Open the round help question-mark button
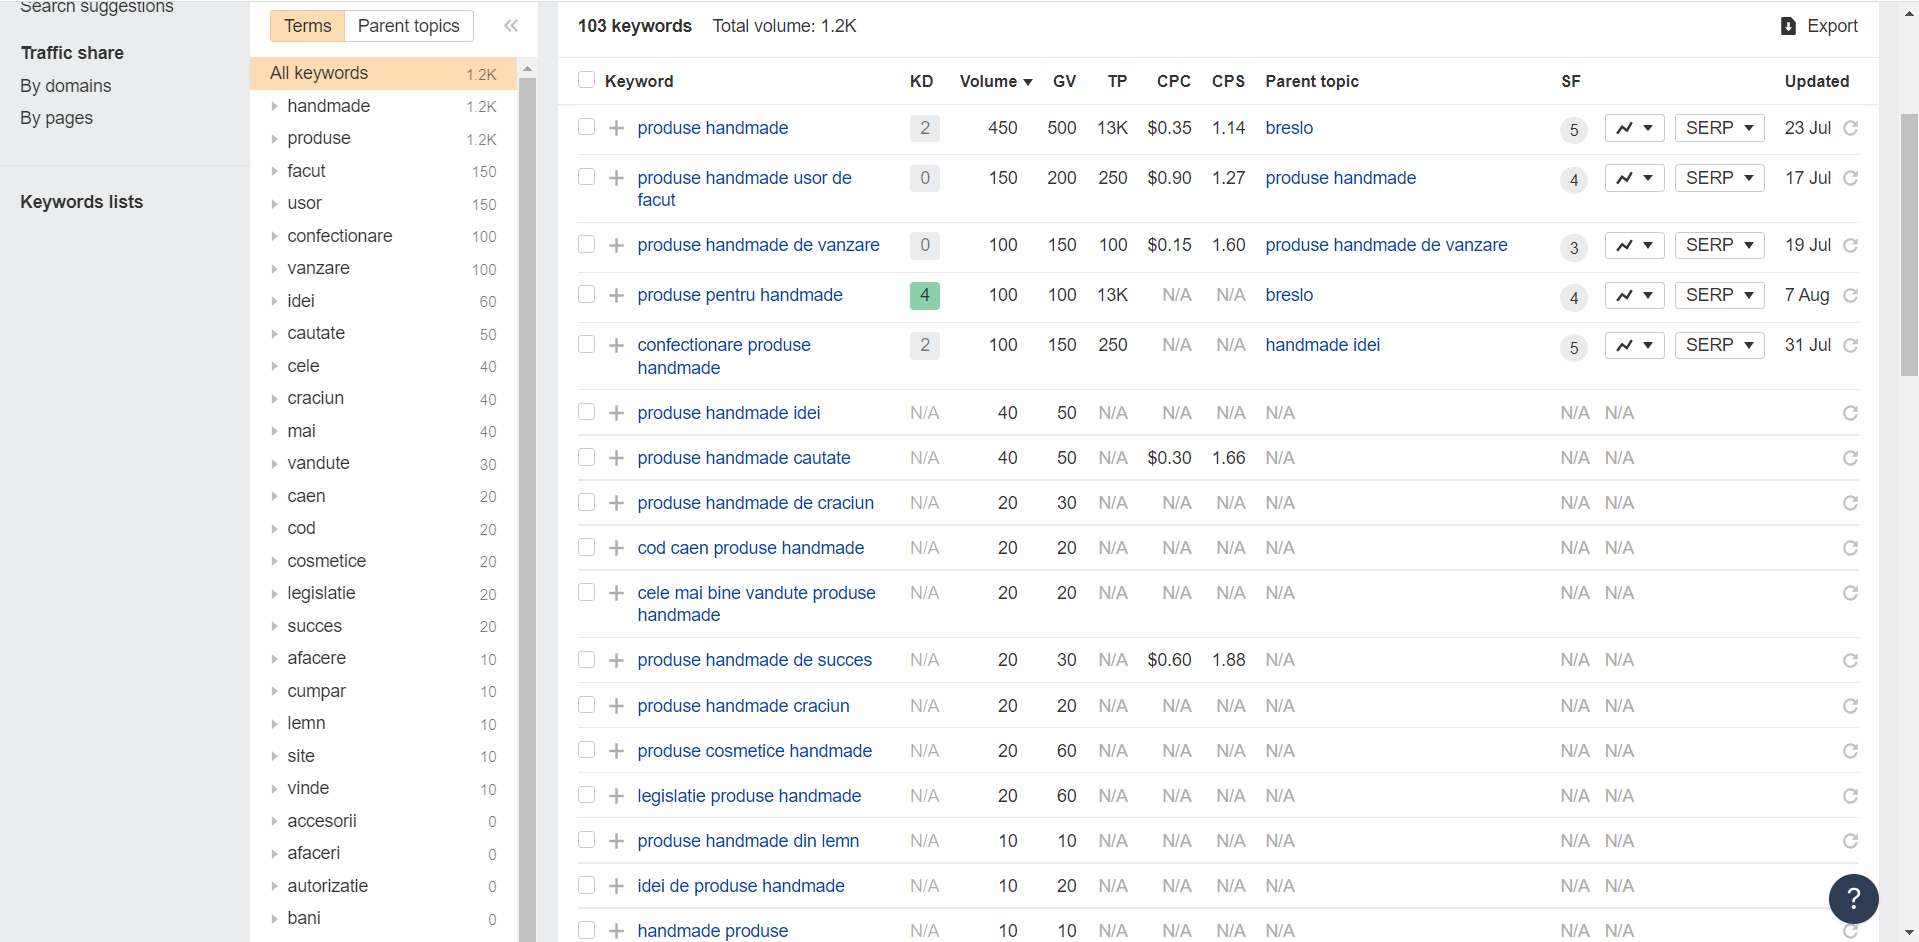The image size is (1919, 942). pos(1853,898)
